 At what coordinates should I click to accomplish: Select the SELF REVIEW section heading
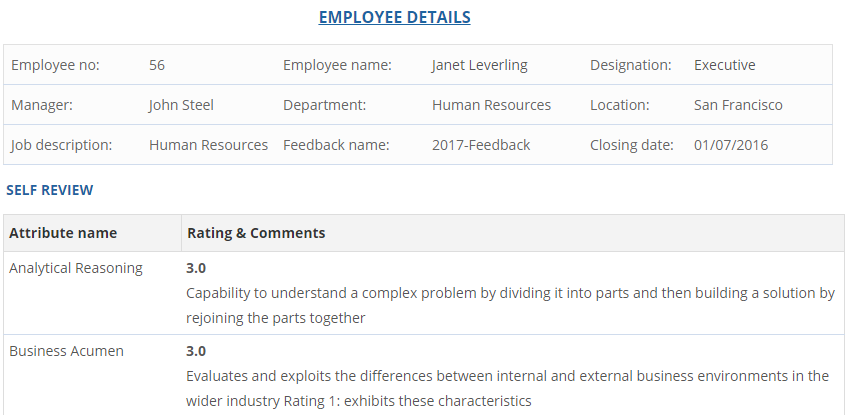[x=50, y=189]
